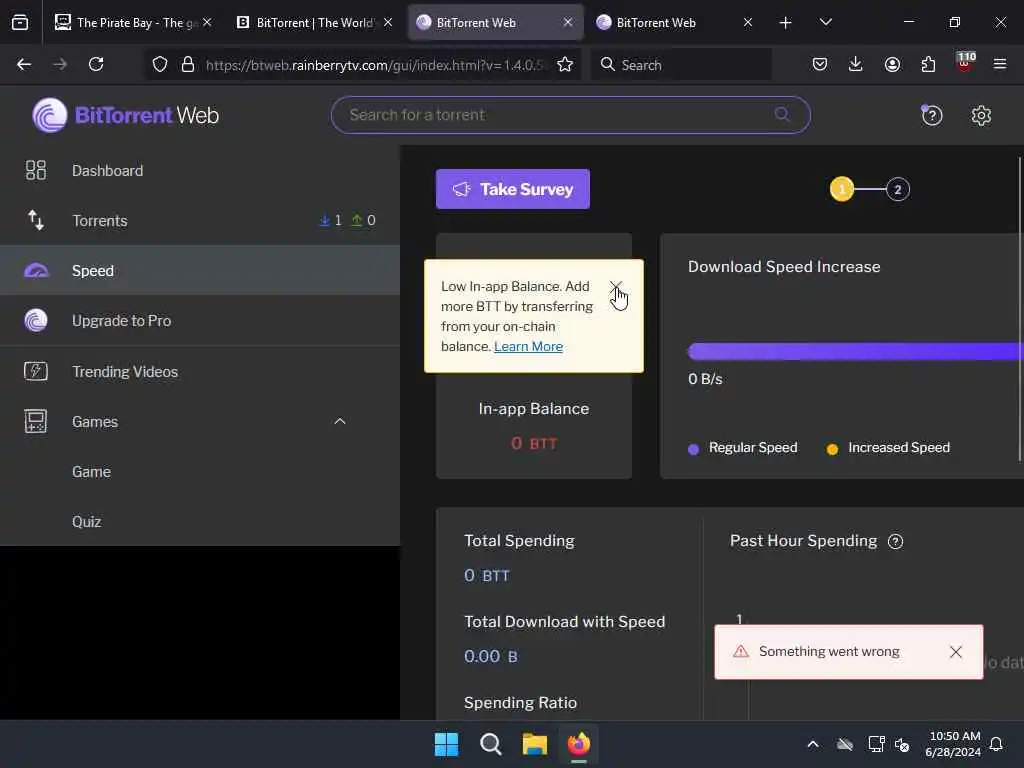Select step 2 indicator
Viewport: 1024px width, 768px height.
[x=897, y=189]
